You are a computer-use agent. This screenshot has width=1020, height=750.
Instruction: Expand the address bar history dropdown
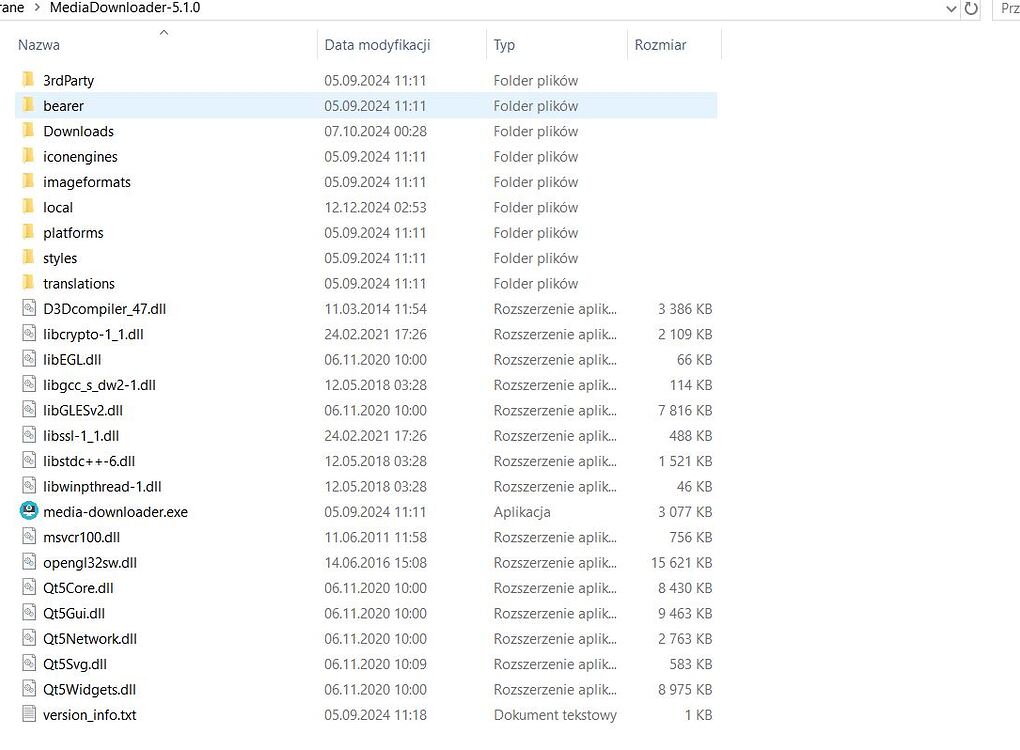pyautogui.click(x=951, y=8)
